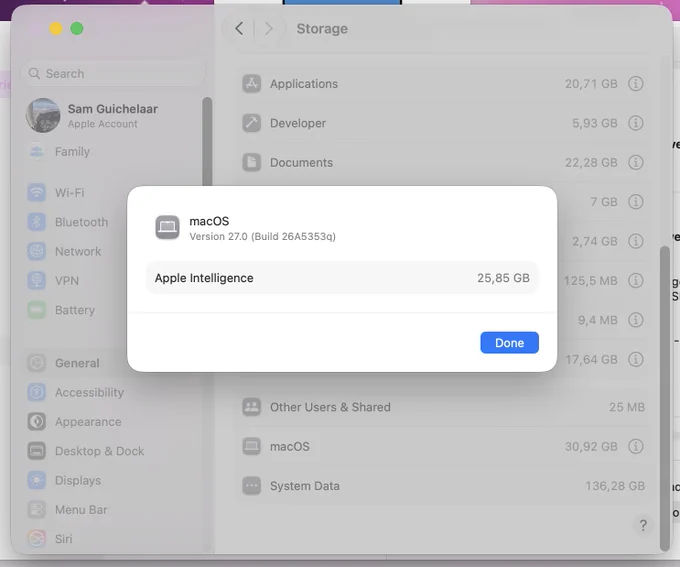Open the Network globe icon in the sidebar
Viewport: 680px width, 567px height.
[36, 251]
